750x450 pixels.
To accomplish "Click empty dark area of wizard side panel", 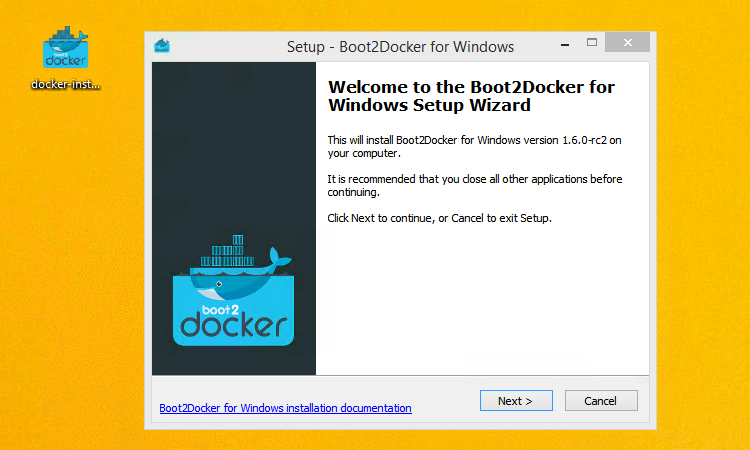I will click(233, 143).
